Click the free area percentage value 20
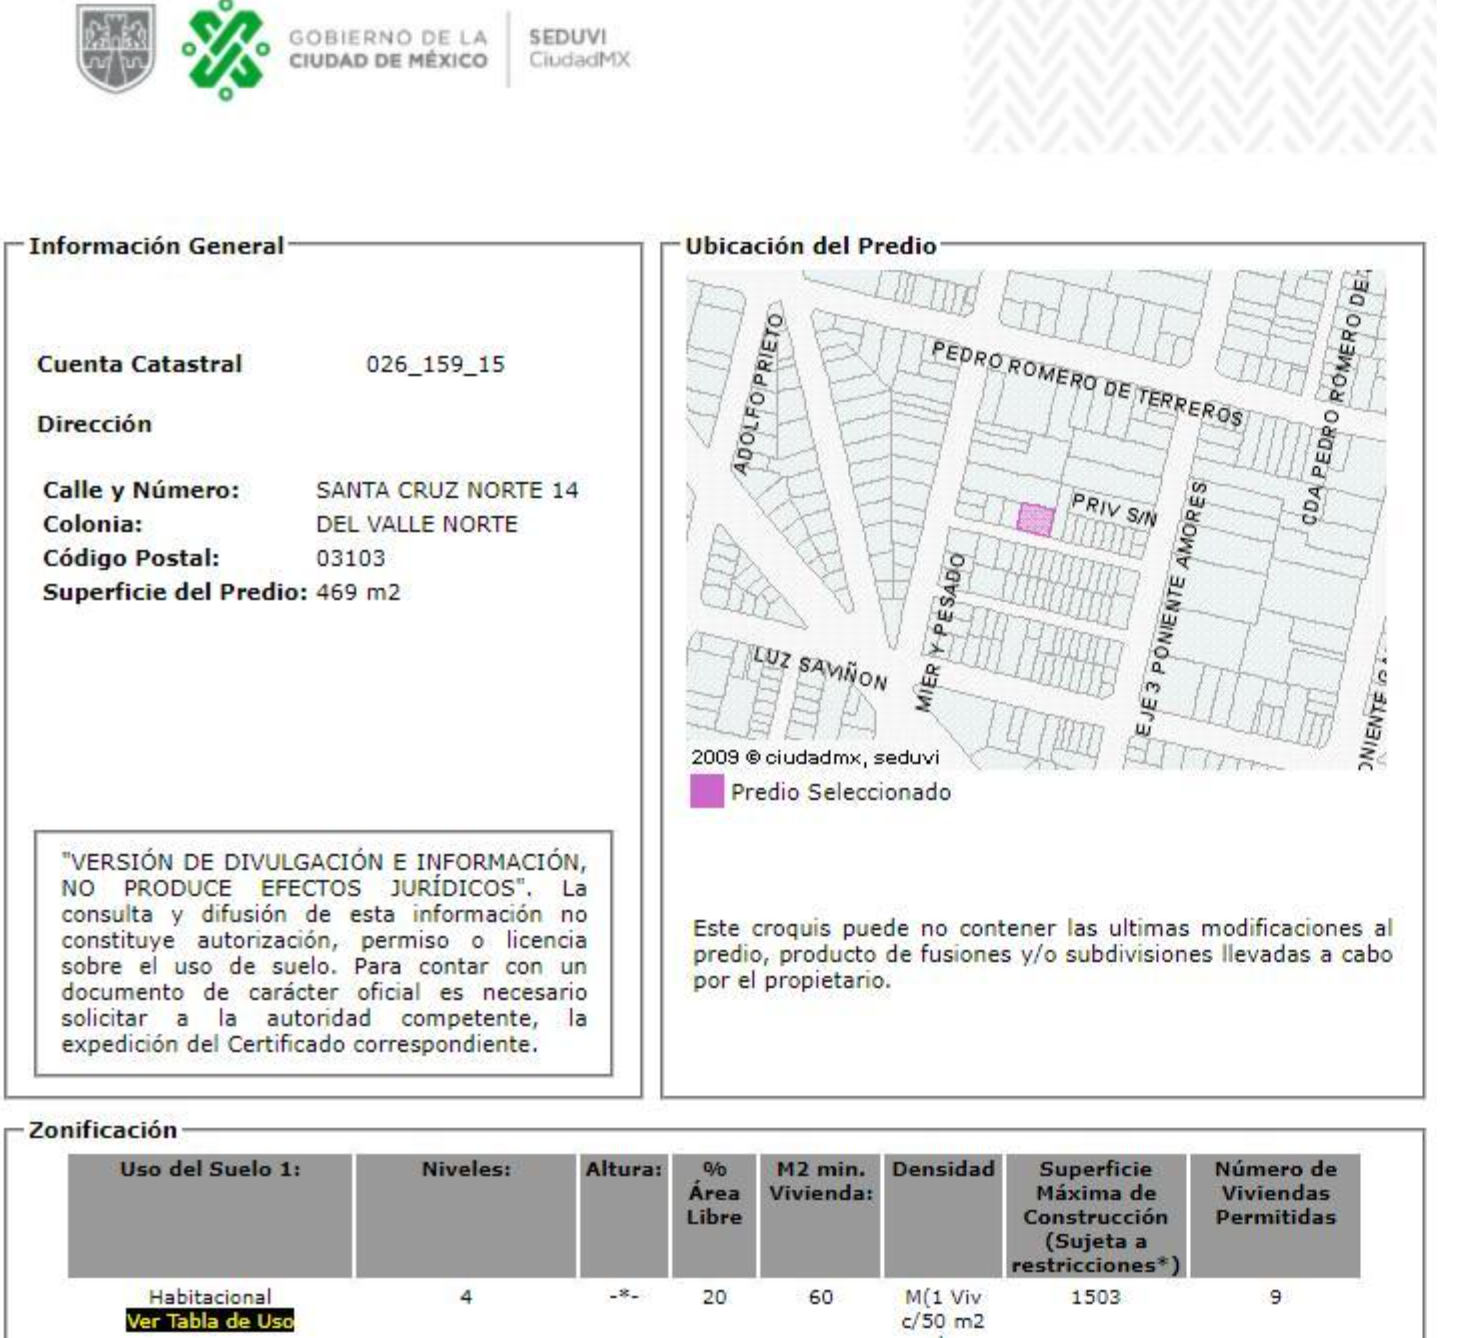This screenshot has height=1338, width=1480. pos(714,1297)
